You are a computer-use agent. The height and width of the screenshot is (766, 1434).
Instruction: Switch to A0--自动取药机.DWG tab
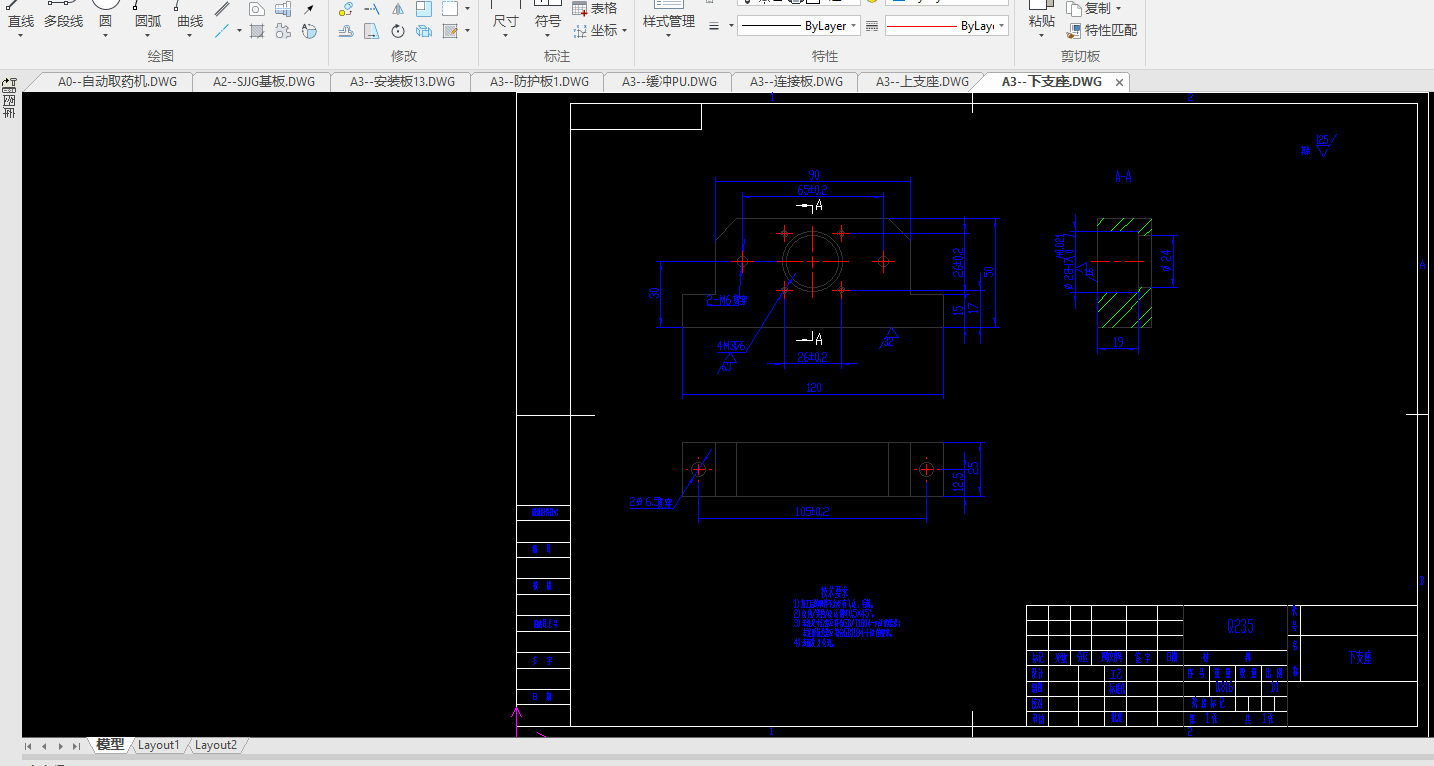click(x=117, y=82)
